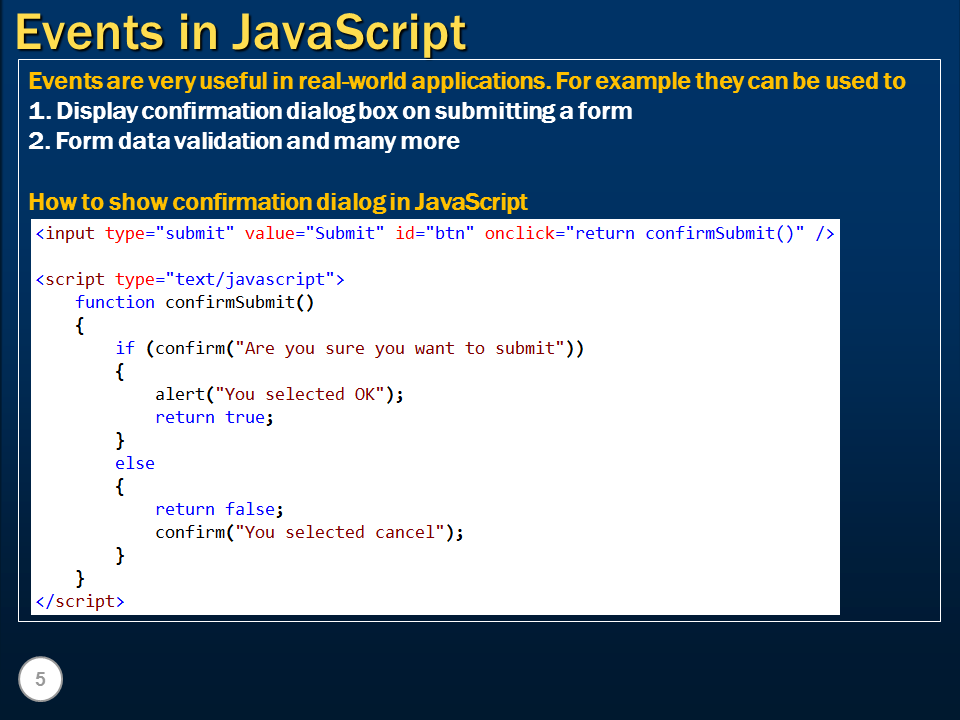Click bullet point 1 about confirmation dialog
Viewport: 960px width, 720px height.
330,111
